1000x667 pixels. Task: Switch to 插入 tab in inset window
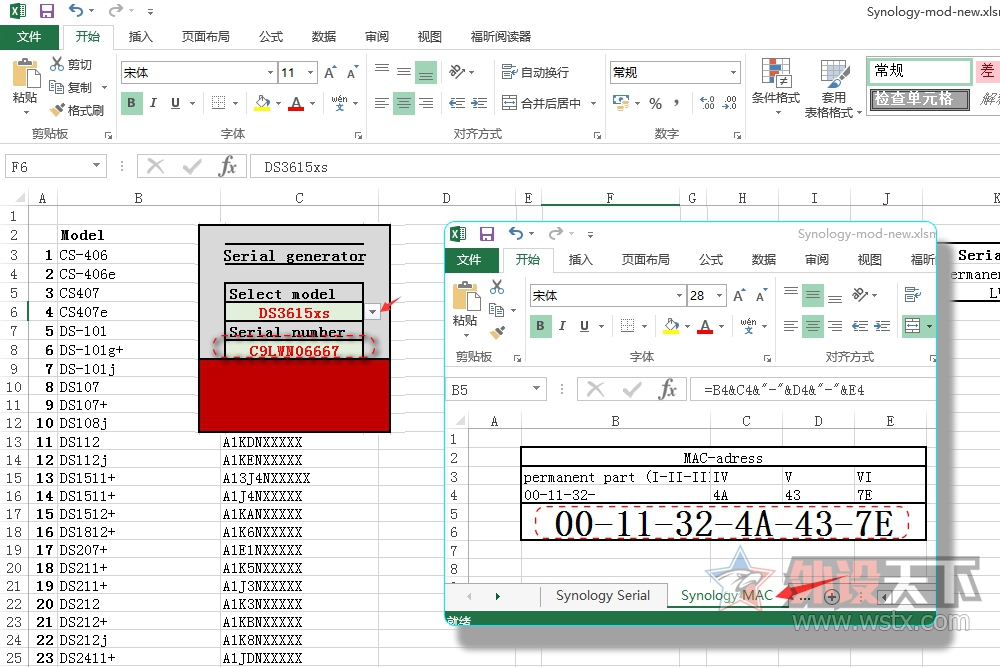click(x=580, y=260)
